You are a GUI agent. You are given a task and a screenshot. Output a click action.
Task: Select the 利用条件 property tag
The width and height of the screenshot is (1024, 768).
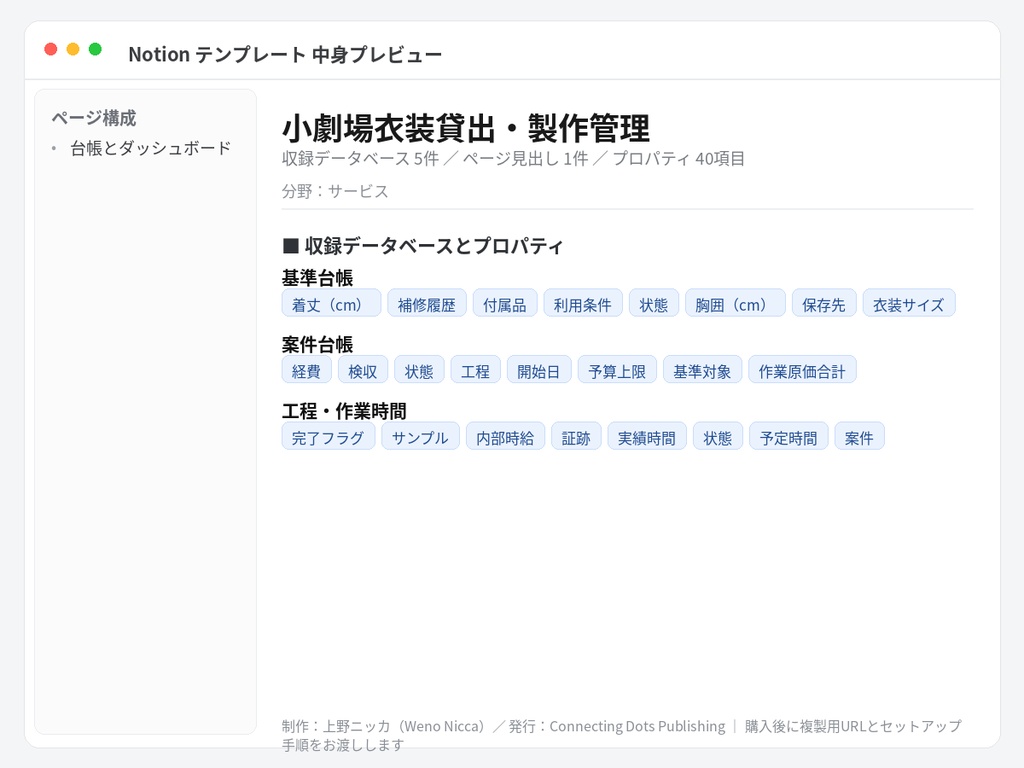pos(583,303)
